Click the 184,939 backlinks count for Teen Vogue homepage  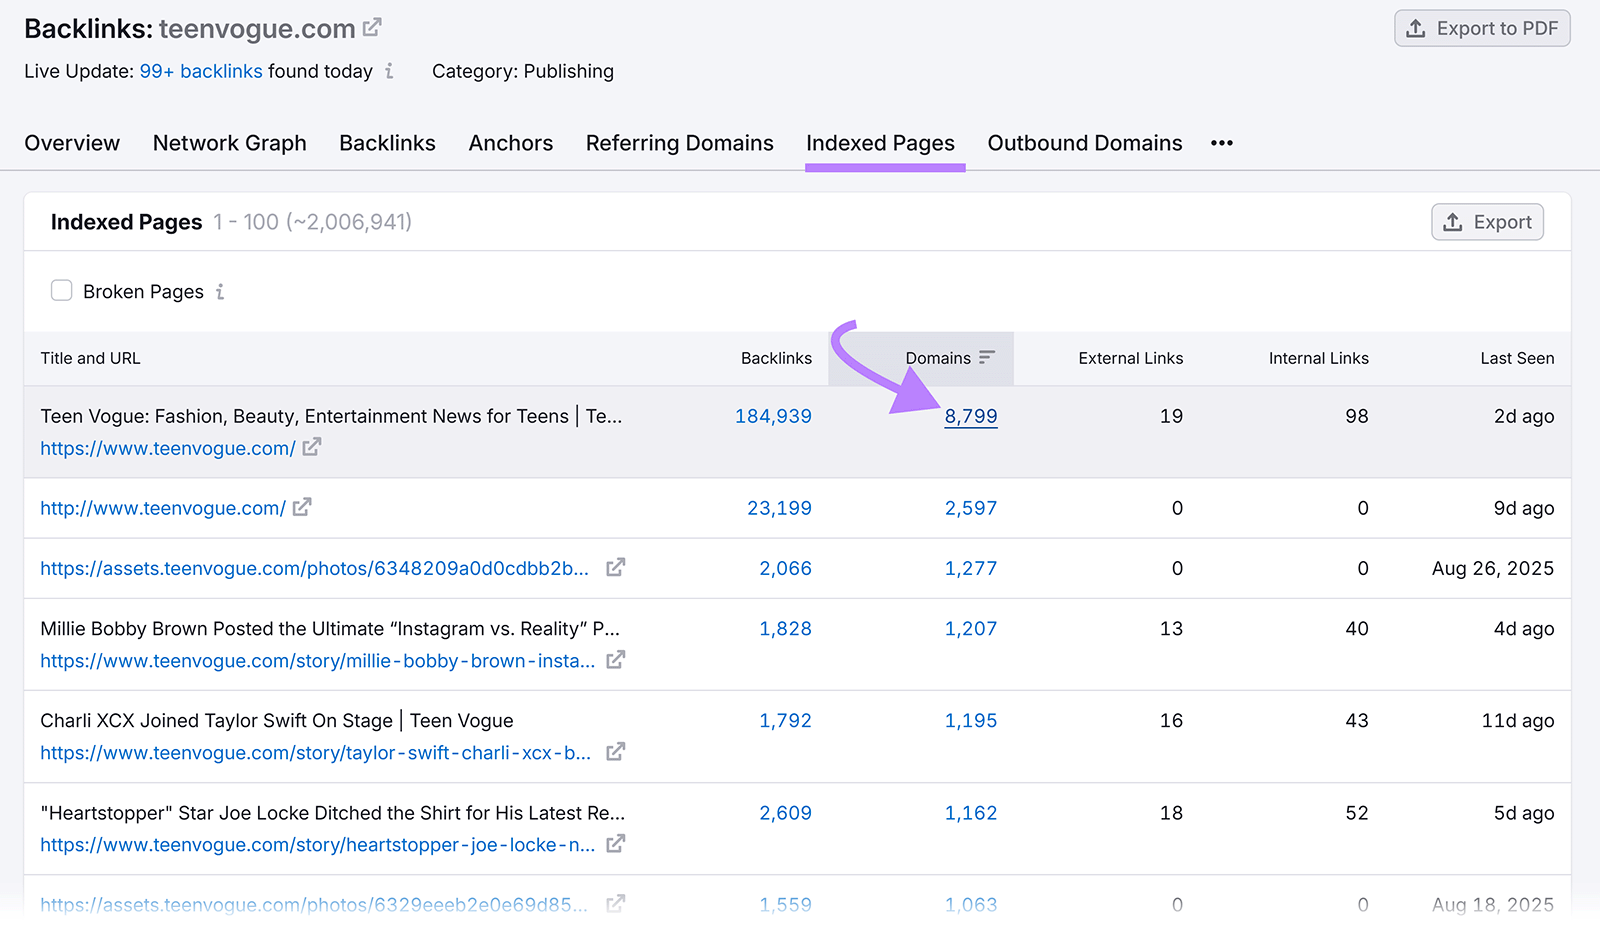773,416
